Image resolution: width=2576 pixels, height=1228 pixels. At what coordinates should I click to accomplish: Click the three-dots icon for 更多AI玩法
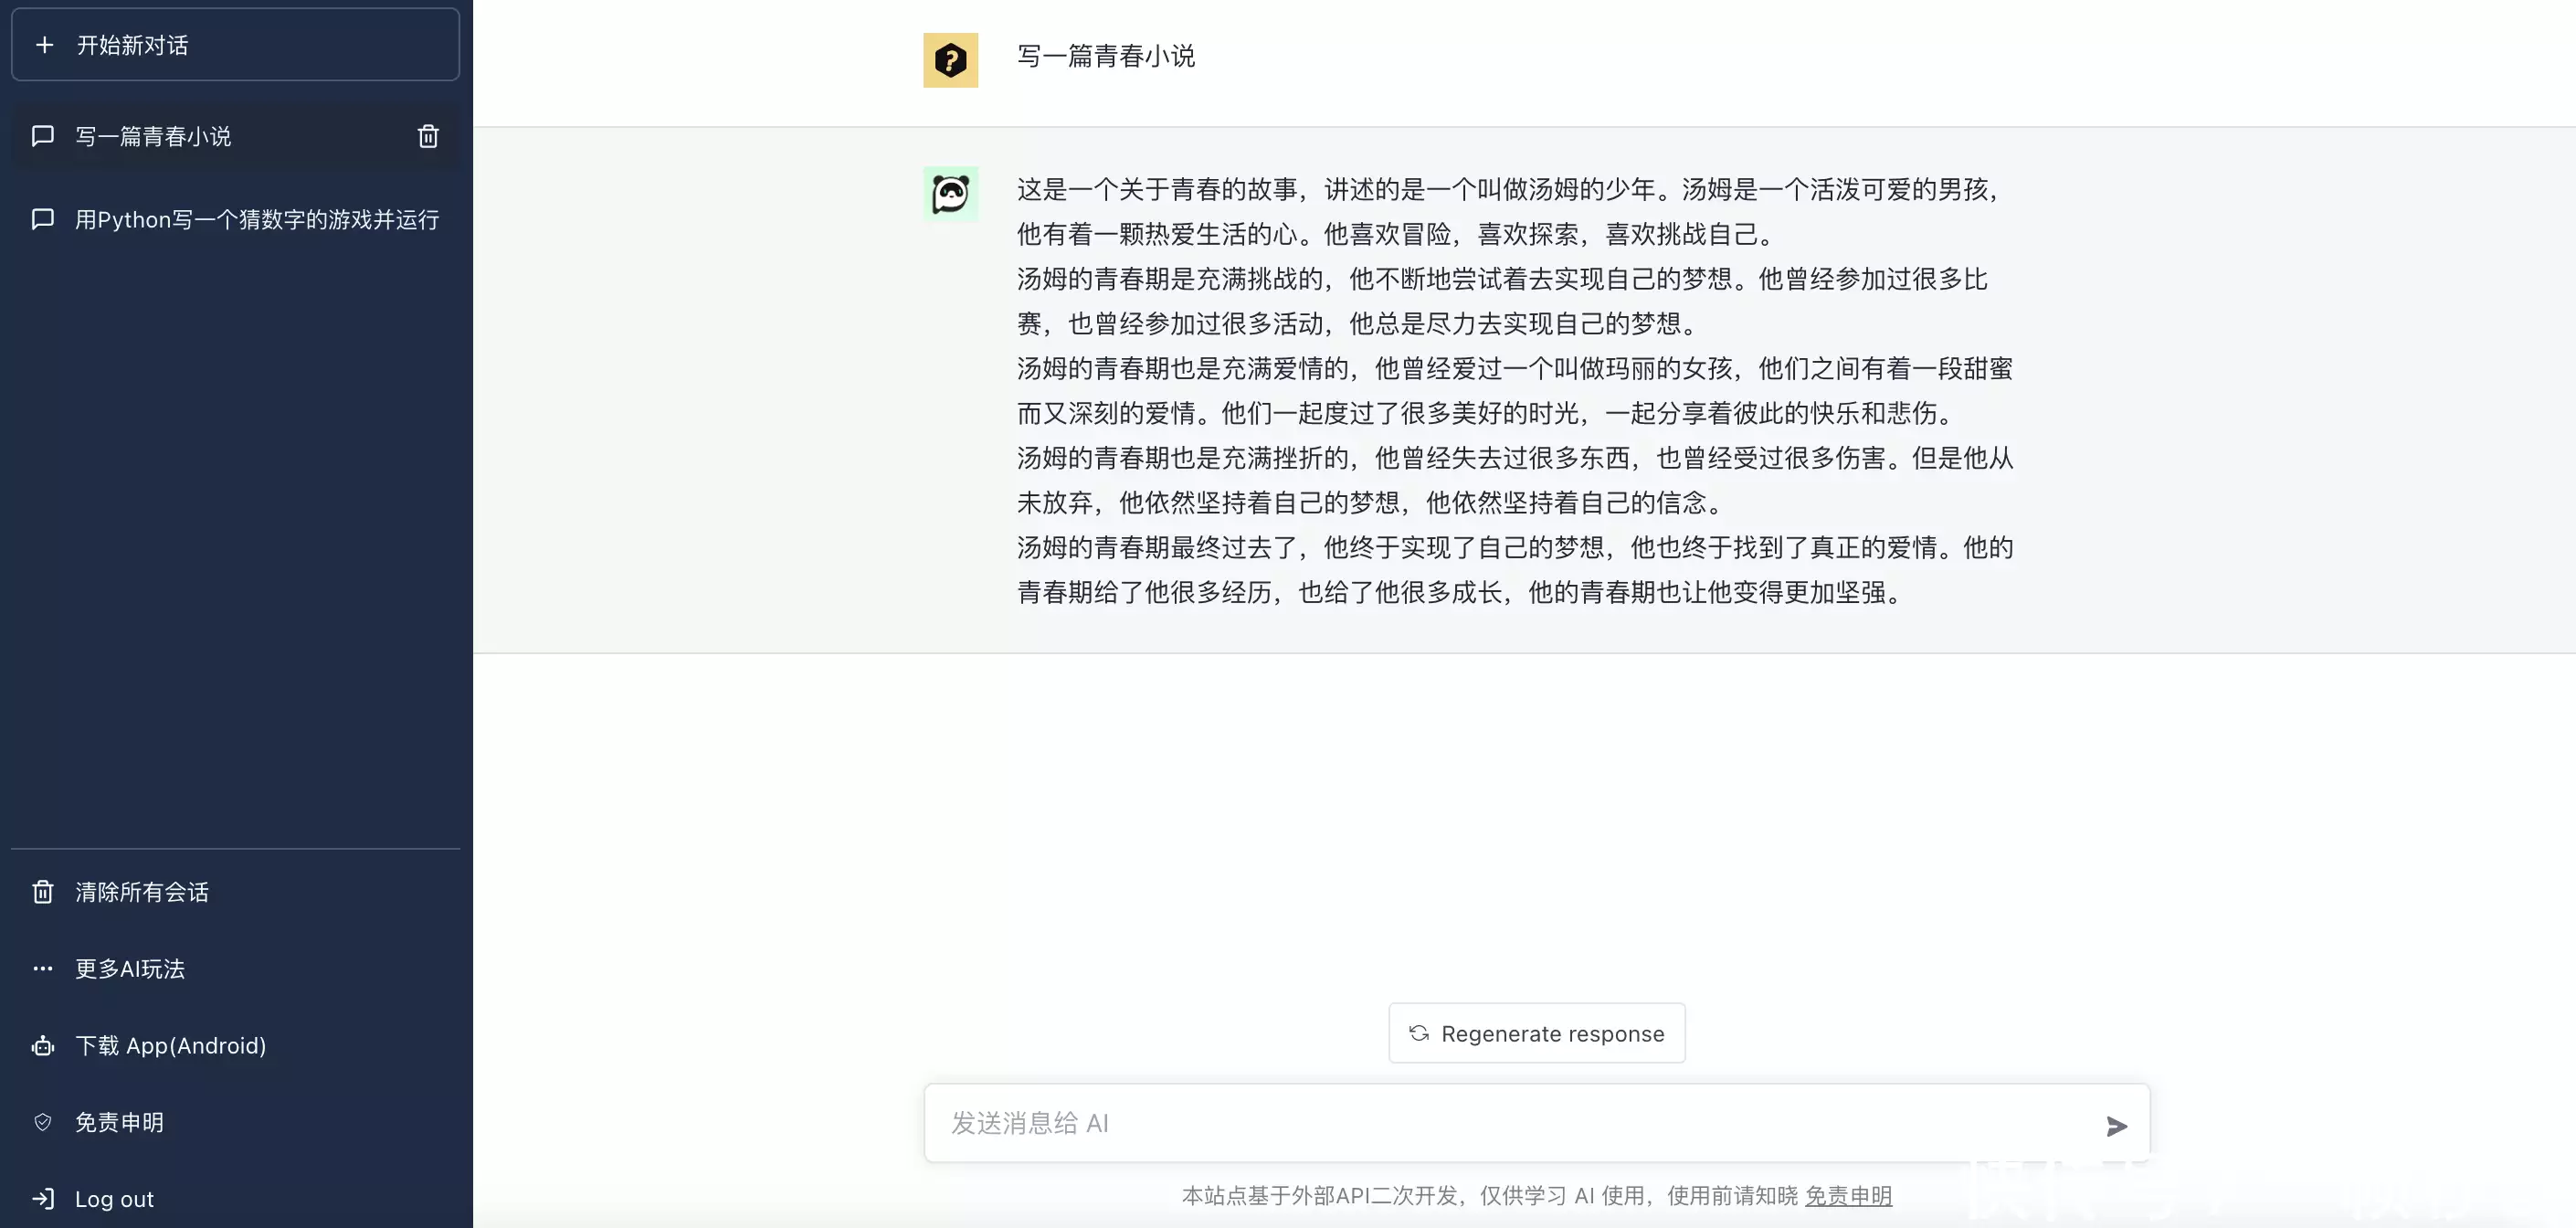click(x=43, y=968)
